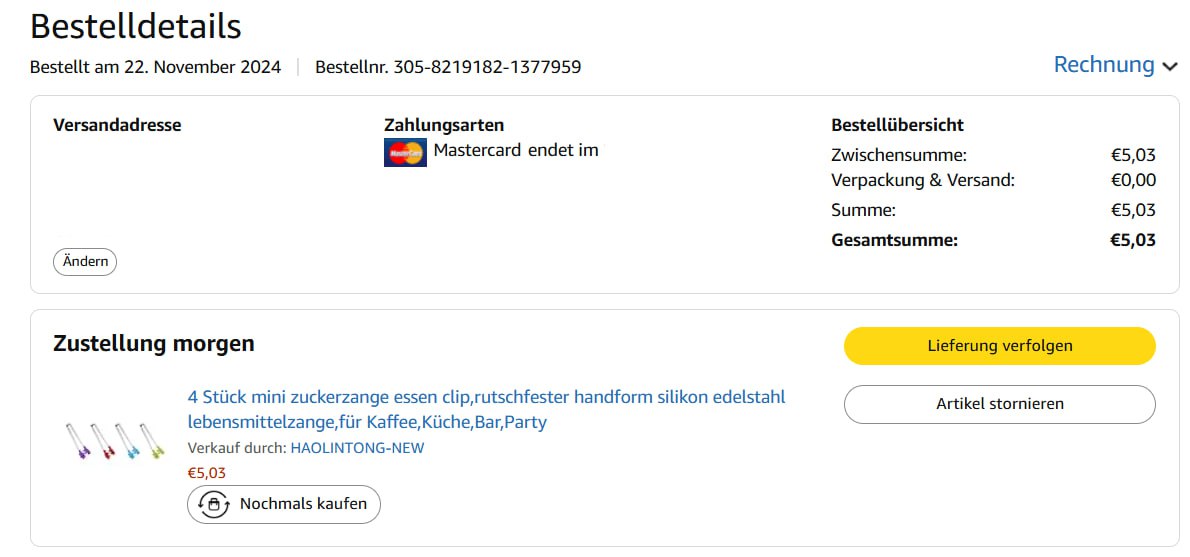Click the Zustellung morgen heading
The image size is (1190, 557).
pos(154,344)
